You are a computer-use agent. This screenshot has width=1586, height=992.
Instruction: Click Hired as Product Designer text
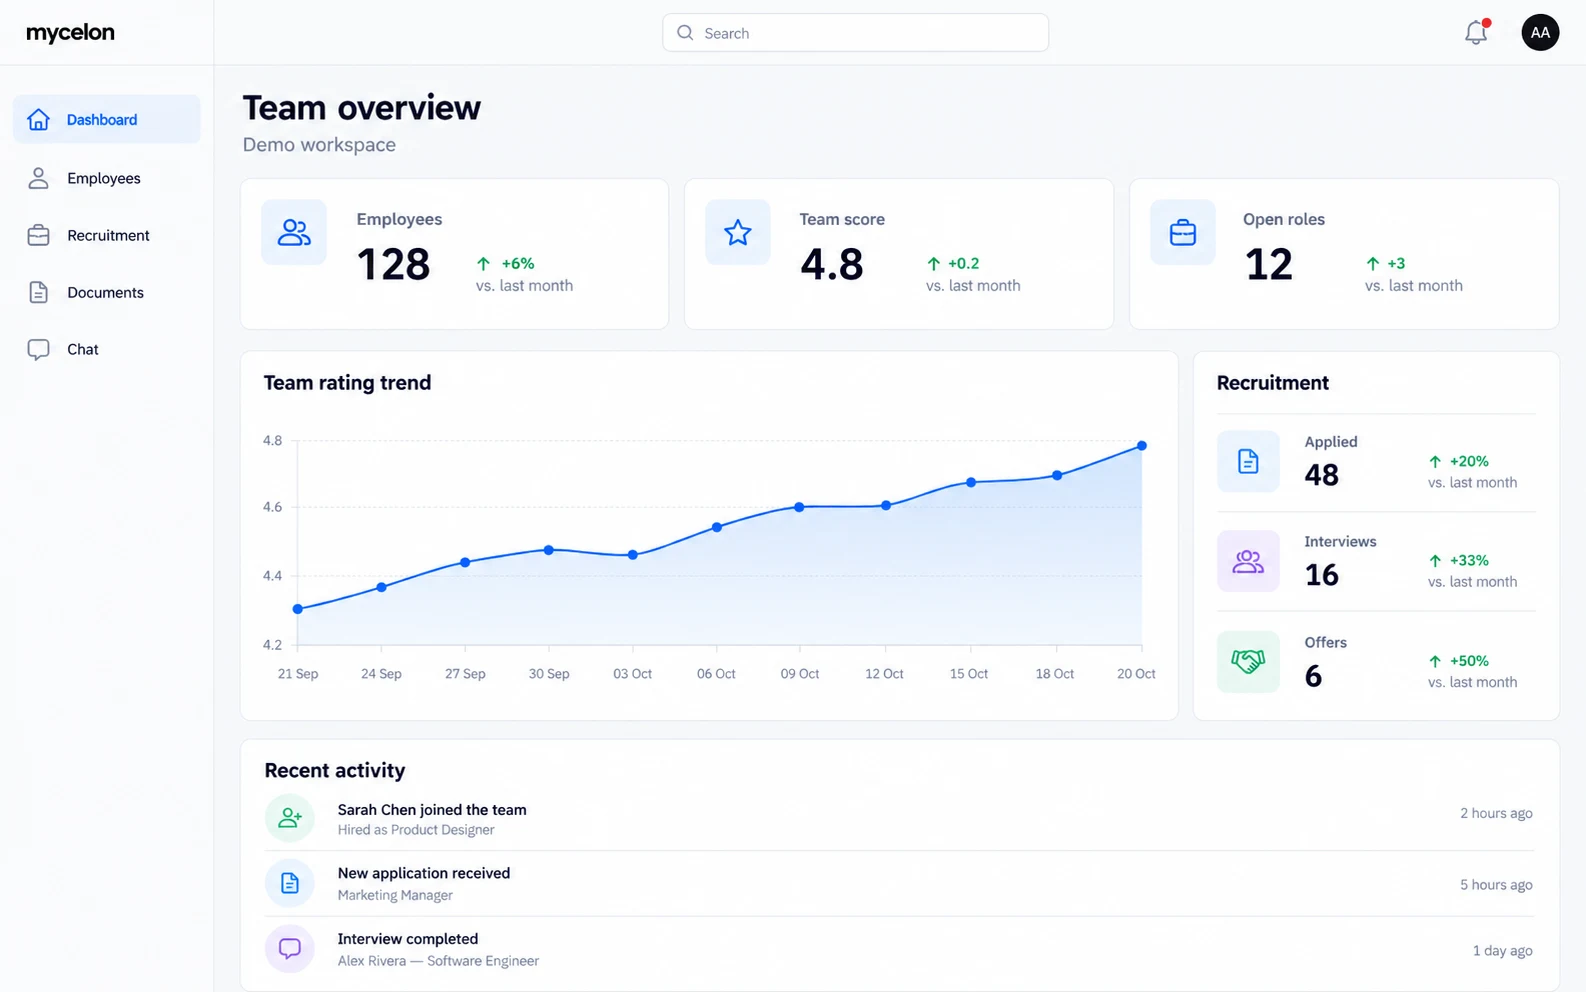pyautogui.click(x=416, y=830)
